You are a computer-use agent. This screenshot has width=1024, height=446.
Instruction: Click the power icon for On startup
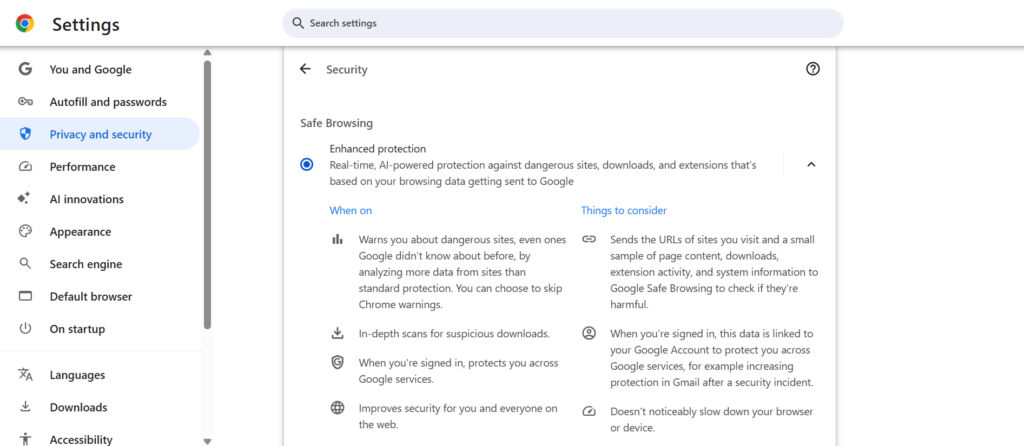(25, 328)
